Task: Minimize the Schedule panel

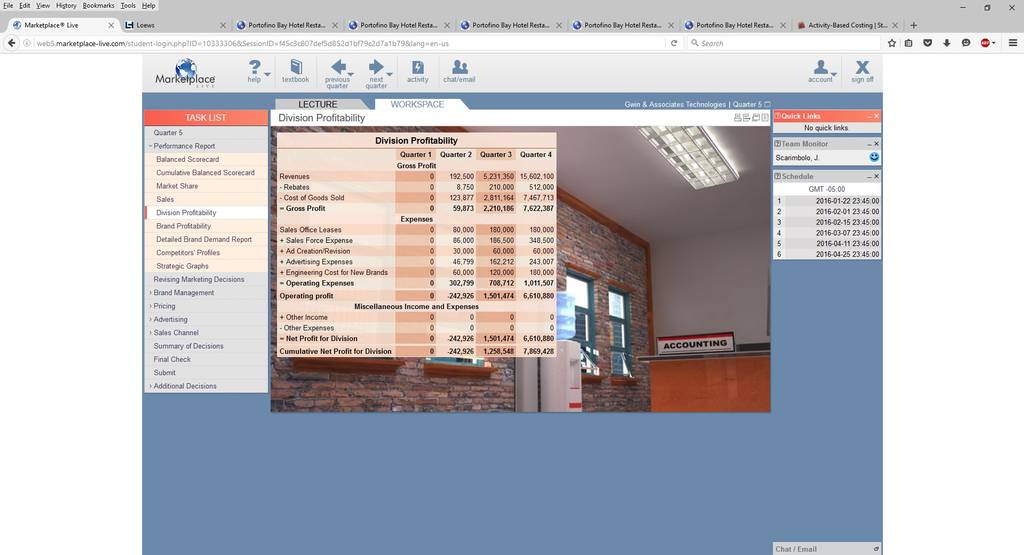Action: pos(869,176)
